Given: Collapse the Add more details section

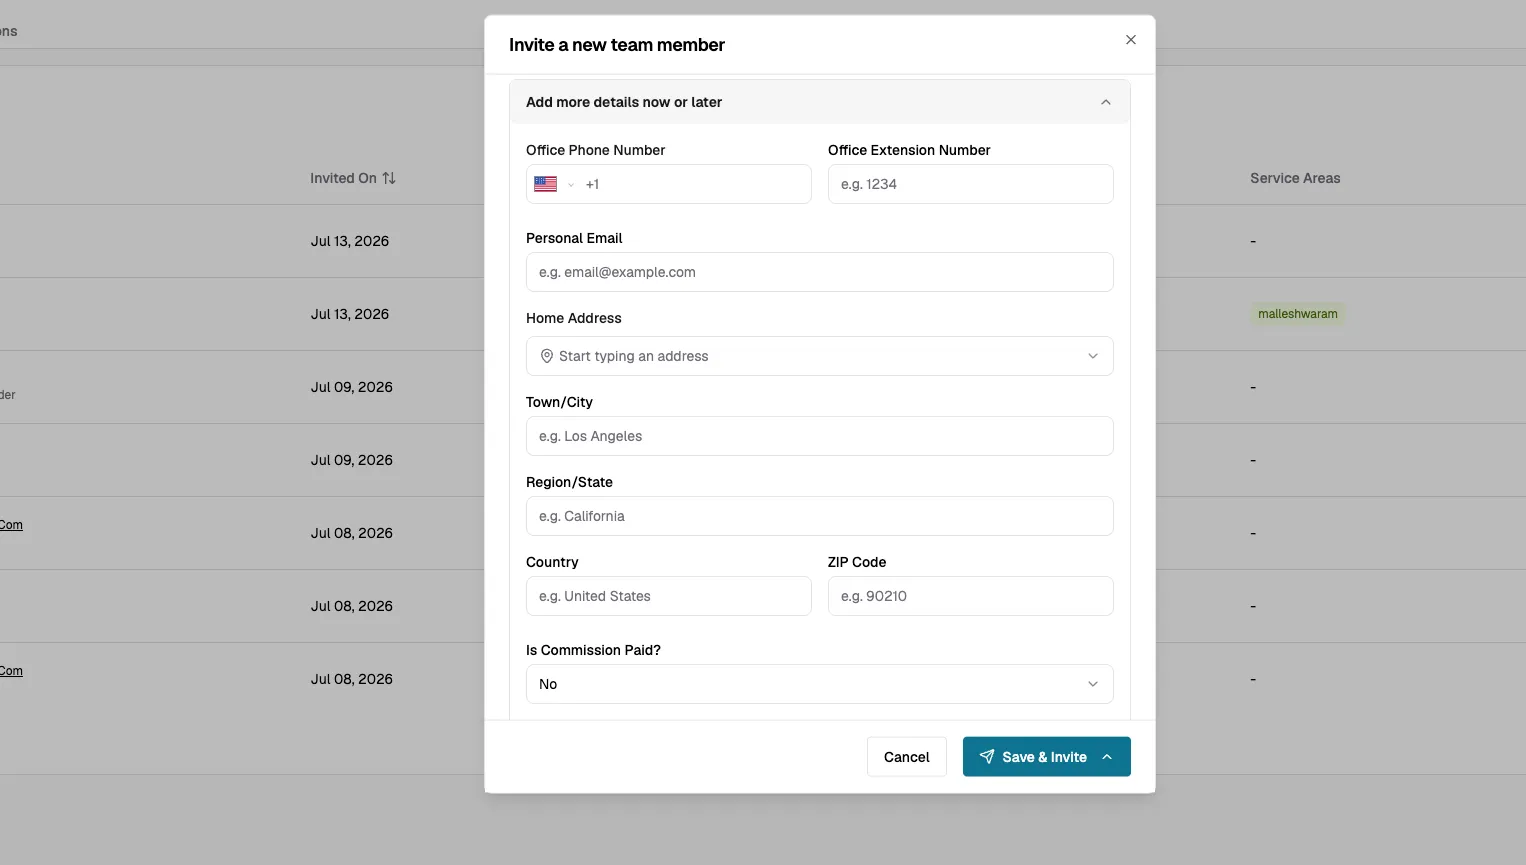Looking at the screenshot, I should (1105, 102).
